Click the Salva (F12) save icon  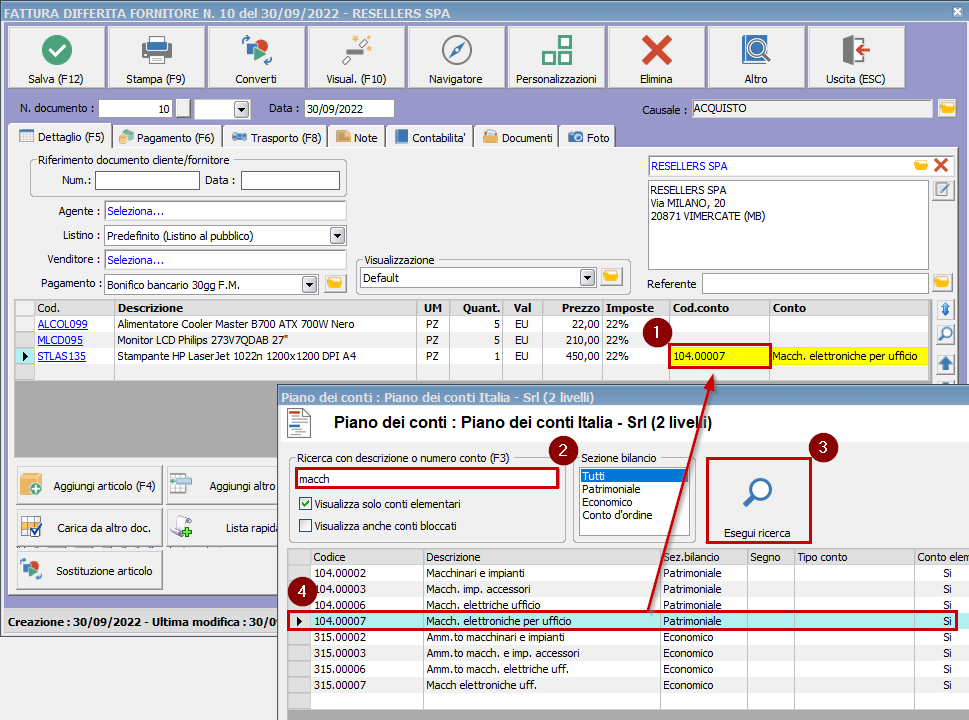click(x=56, y=50)
